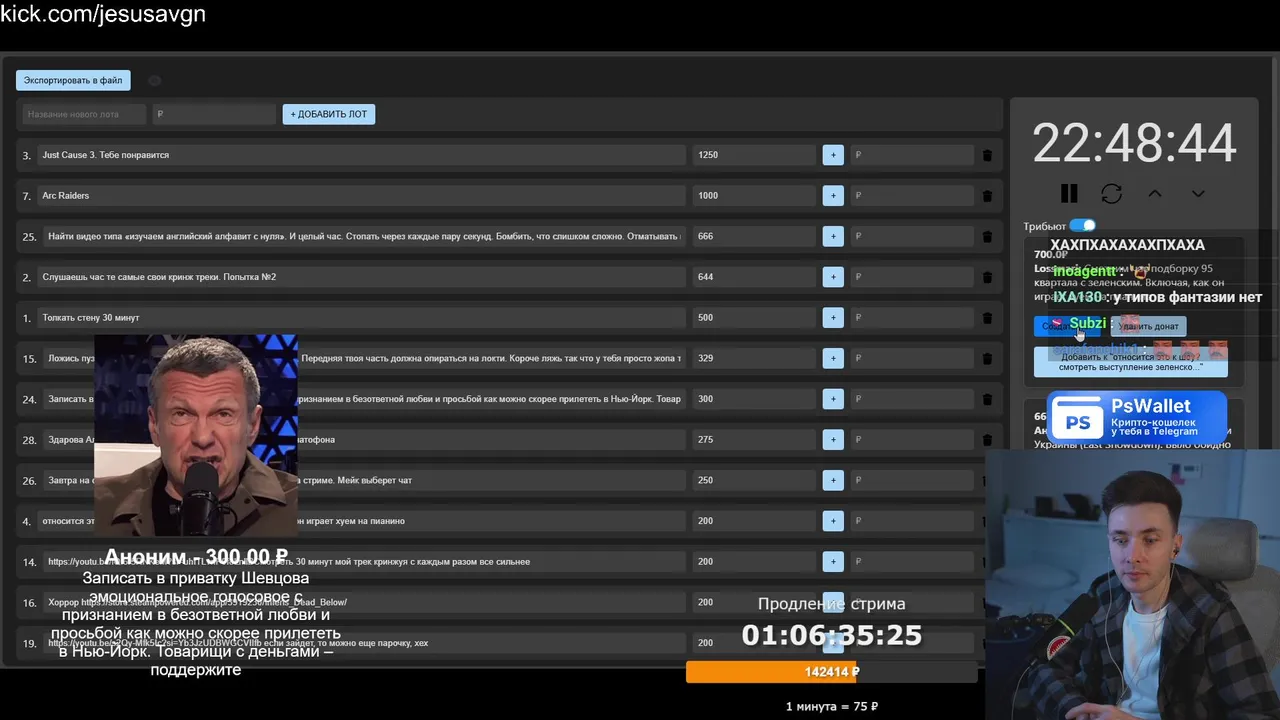Click the 644 amount field
Image resolution: width=1280 pixels, height=720 pixels.
pyautogui.click(x=754, y=277)
